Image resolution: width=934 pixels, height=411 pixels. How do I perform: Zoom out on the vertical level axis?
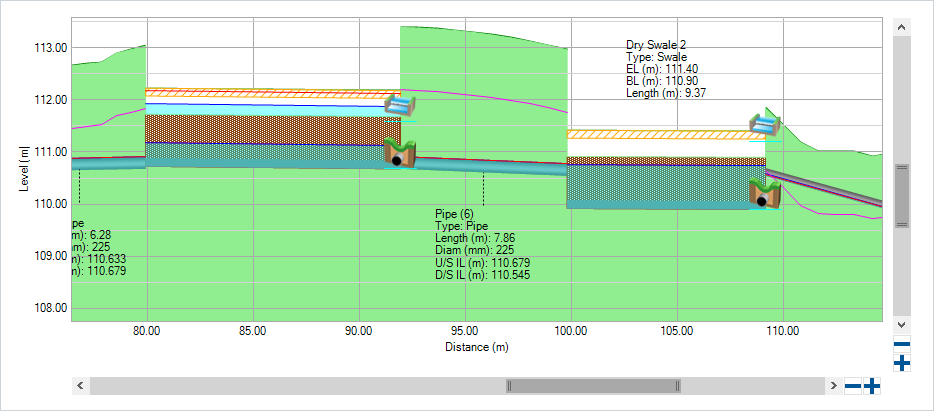[x=902, y=344]
